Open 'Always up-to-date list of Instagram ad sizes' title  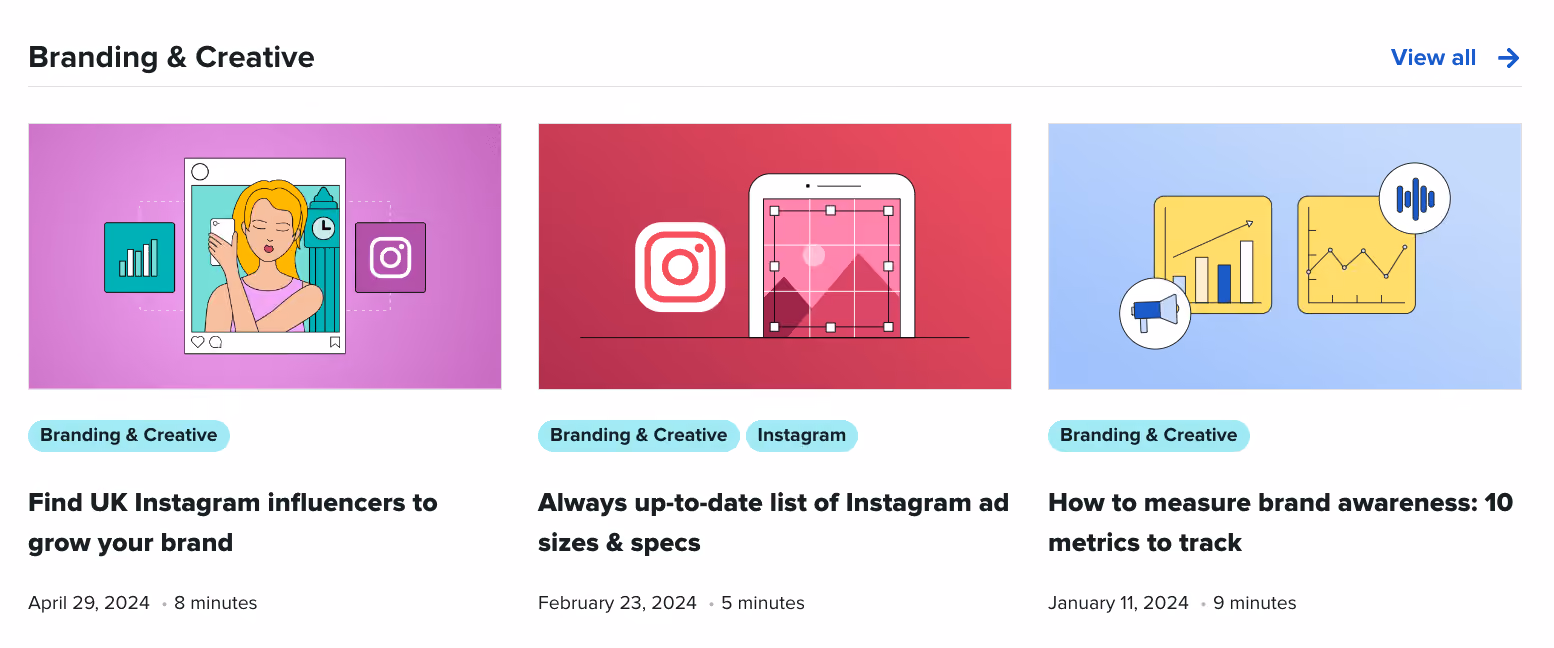[773, 522]
